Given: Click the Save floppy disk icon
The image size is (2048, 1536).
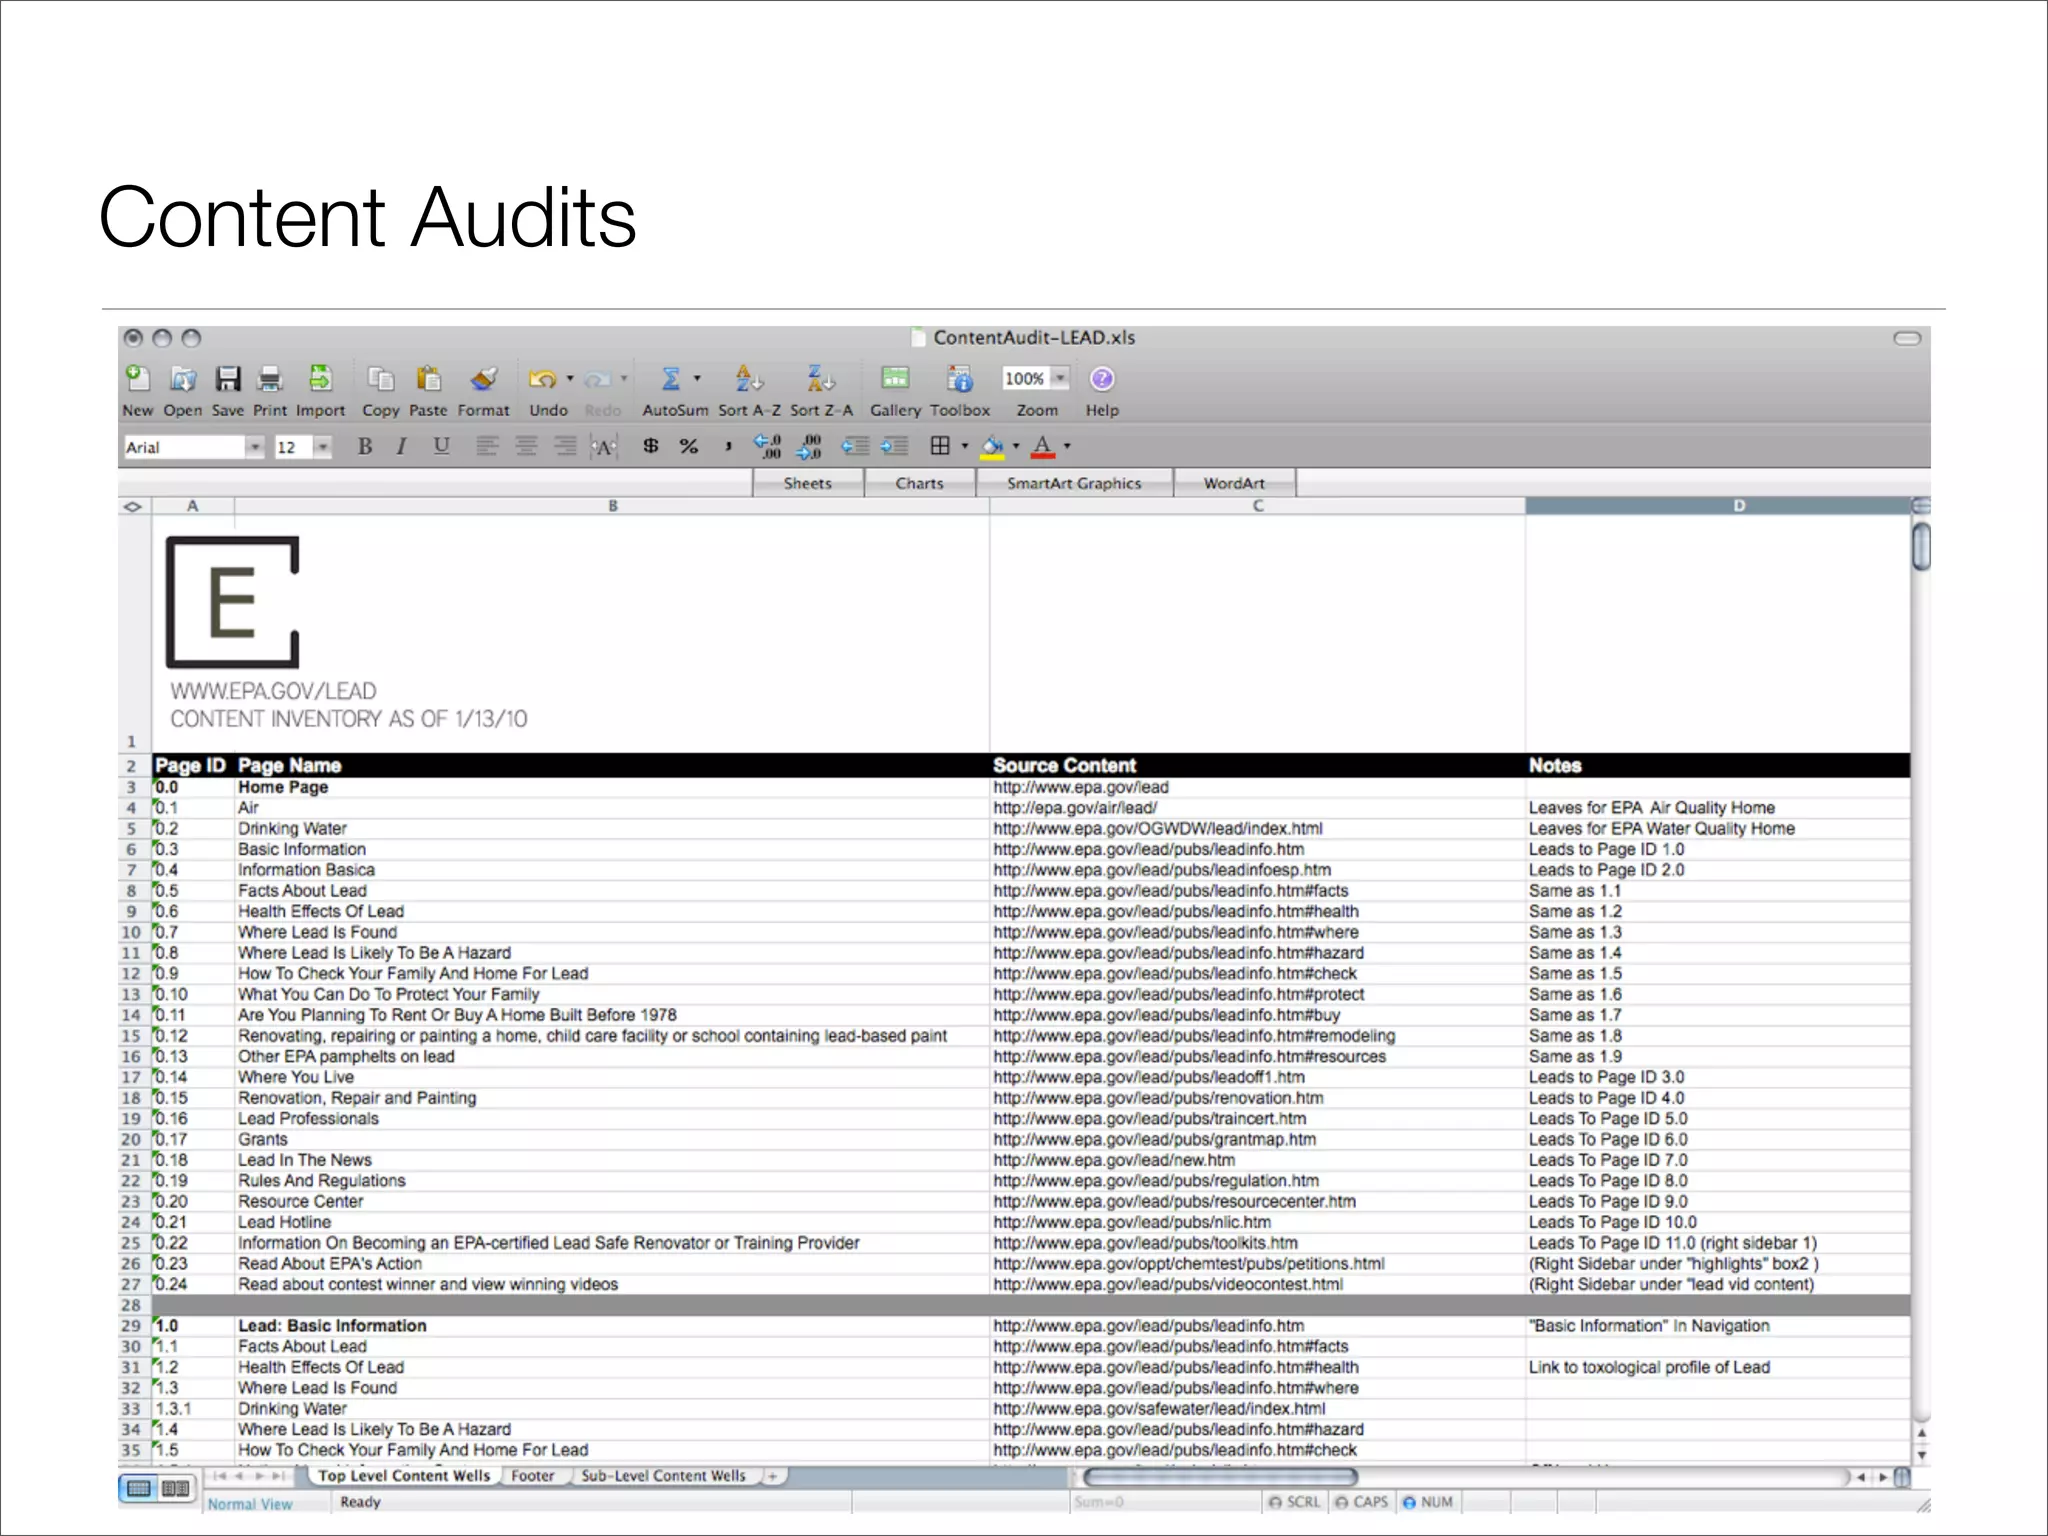Looking at the screenshot, I should pos(228,379).
